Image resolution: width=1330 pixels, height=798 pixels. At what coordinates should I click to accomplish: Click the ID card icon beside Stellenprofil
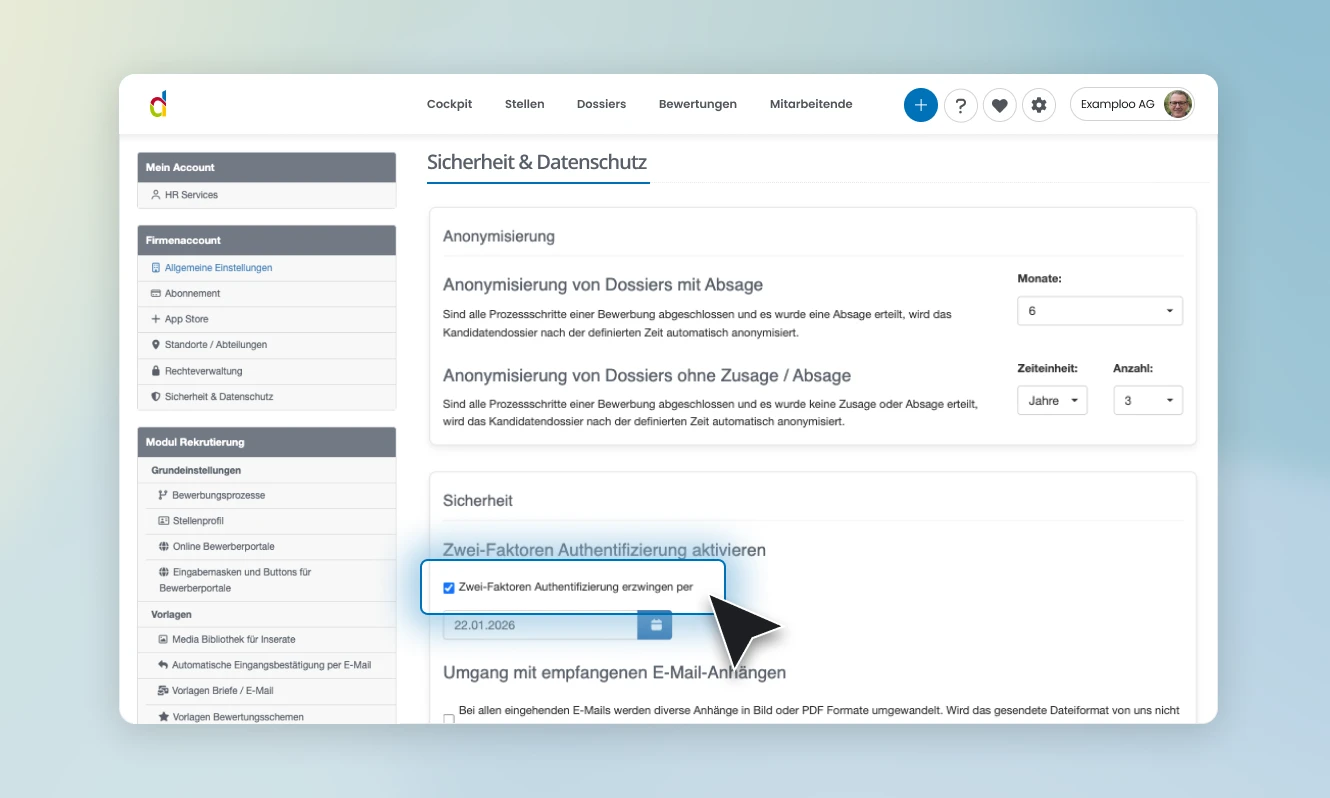[x=163, y=521]
